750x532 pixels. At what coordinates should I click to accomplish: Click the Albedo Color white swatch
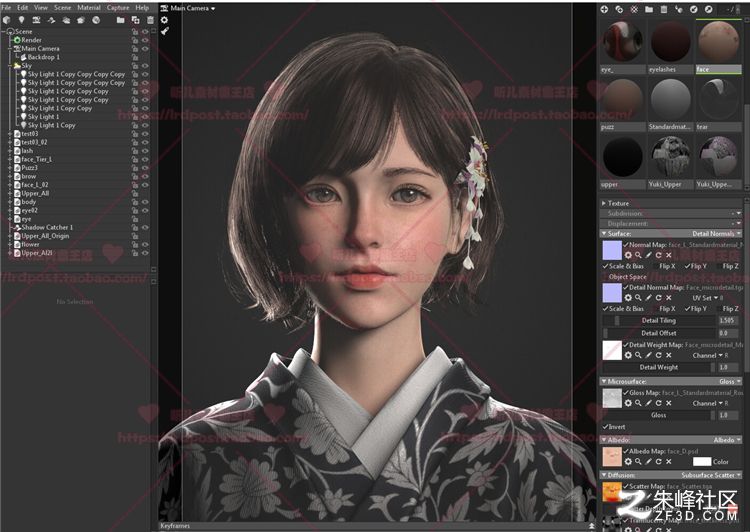coord(702,462)
